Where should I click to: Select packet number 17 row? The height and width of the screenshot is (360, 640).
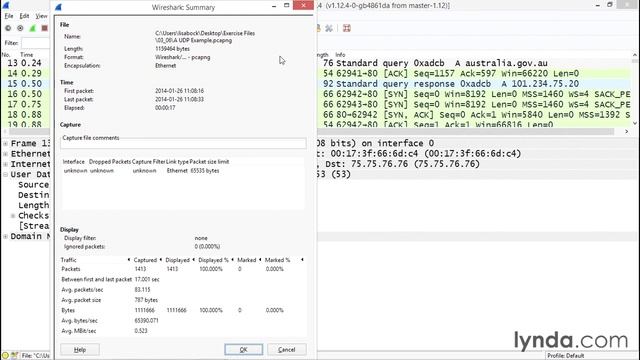tap(25, 104)
